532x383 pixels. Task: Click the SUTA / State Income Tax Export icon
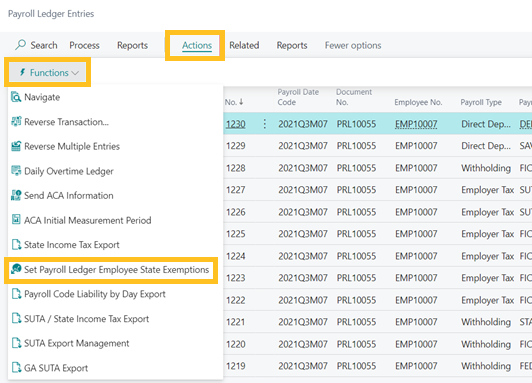tap(16, 319)
